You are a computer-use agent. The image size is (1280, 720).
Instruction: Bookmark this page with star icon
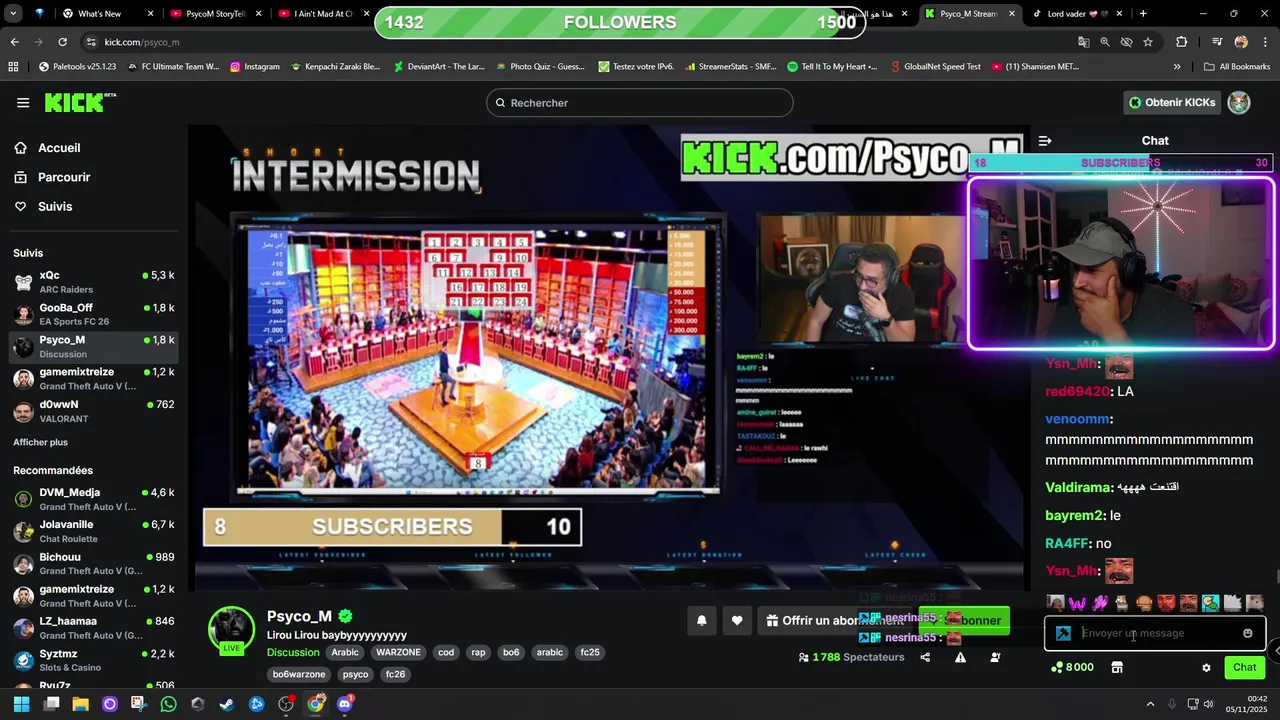coord(1148,42)
